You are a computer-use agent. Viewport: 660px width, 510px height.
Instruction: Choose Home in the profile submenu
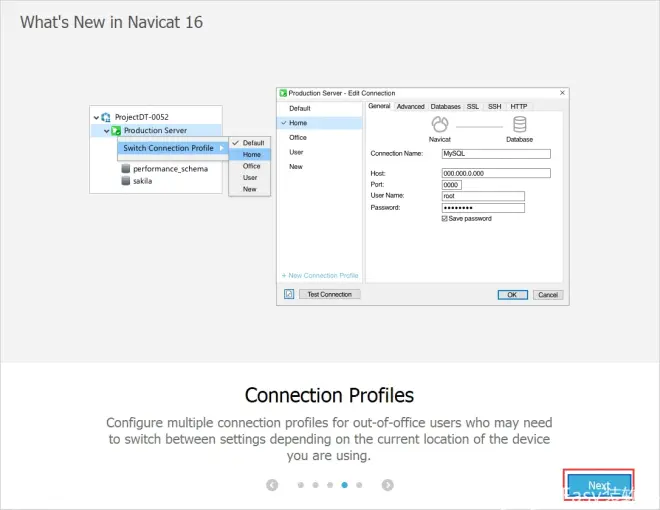click(250, 154)
